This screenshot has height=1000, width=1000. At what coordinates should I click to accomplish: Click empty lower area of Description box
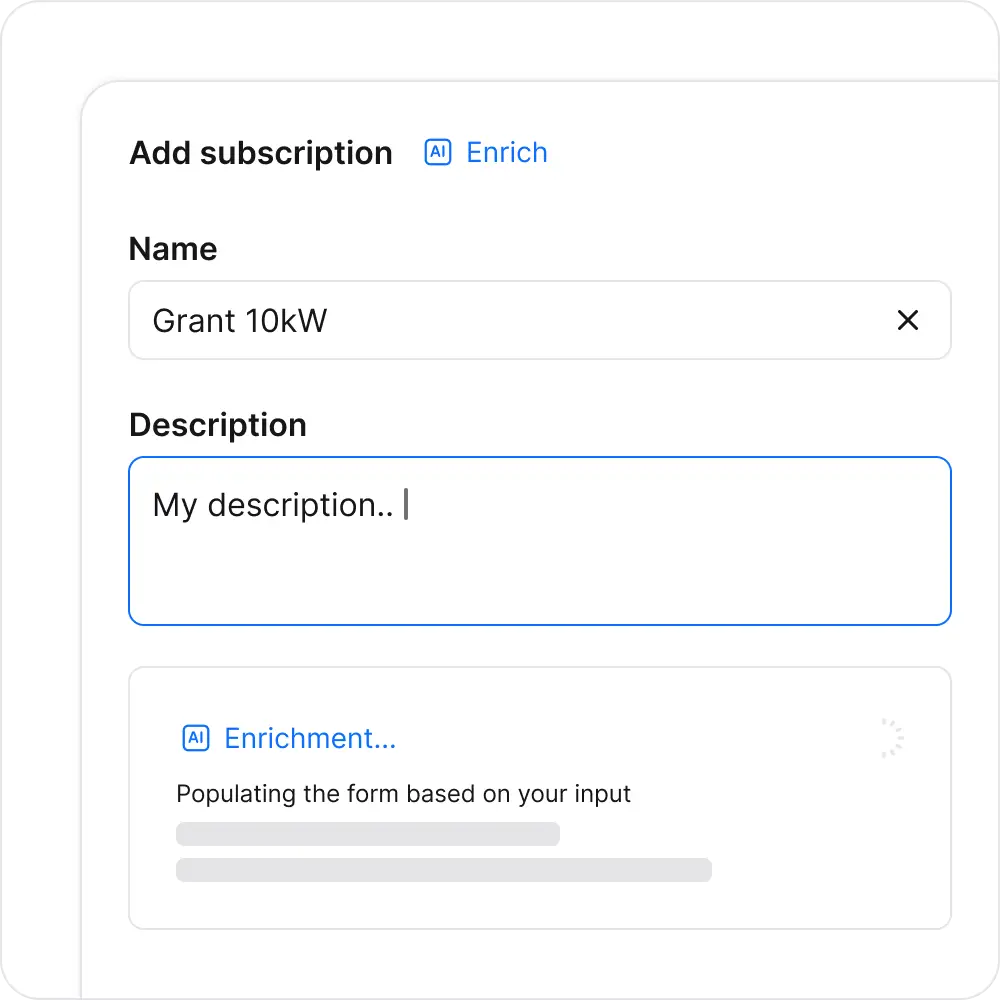pyautogui.click(x=540, y=585)
